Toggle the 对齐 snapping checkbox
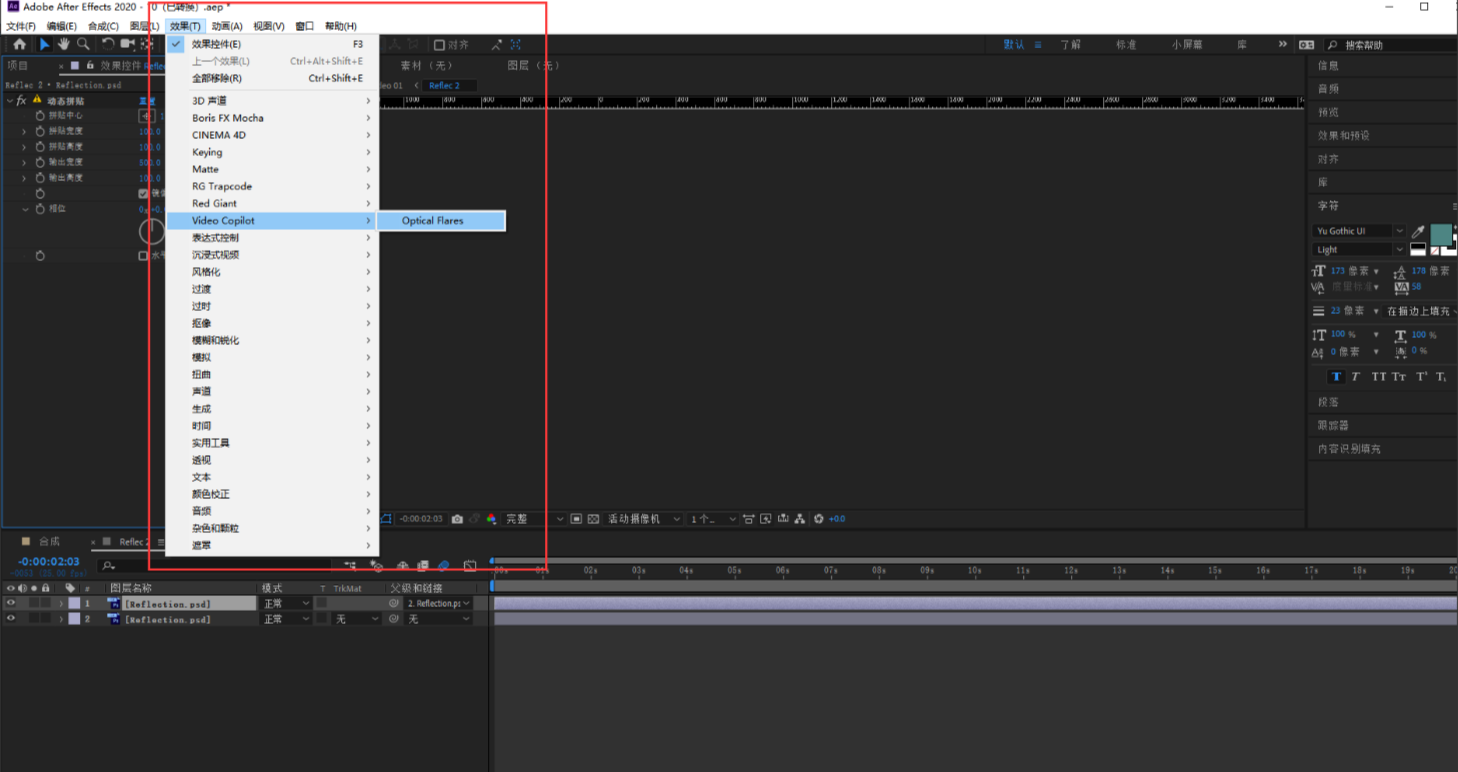The height and width of the screenshot is (772, 1458). [x=439, y=45]
